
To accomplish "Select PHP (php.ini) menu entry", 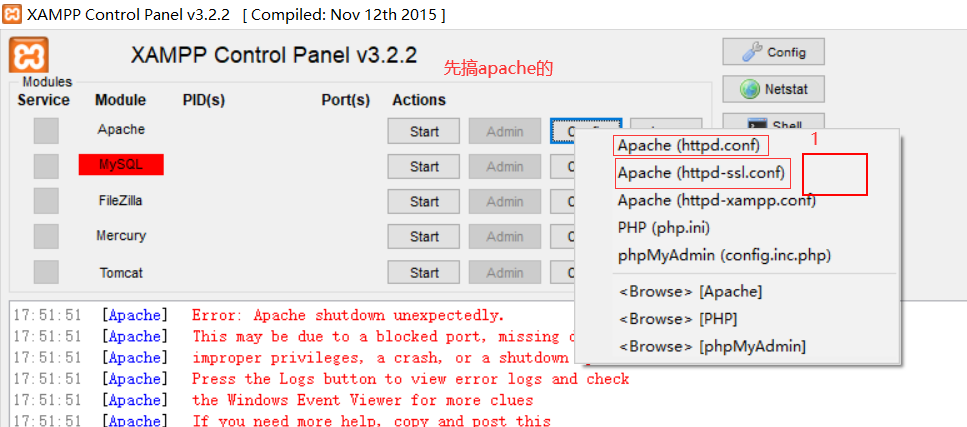I will (664, 228).
